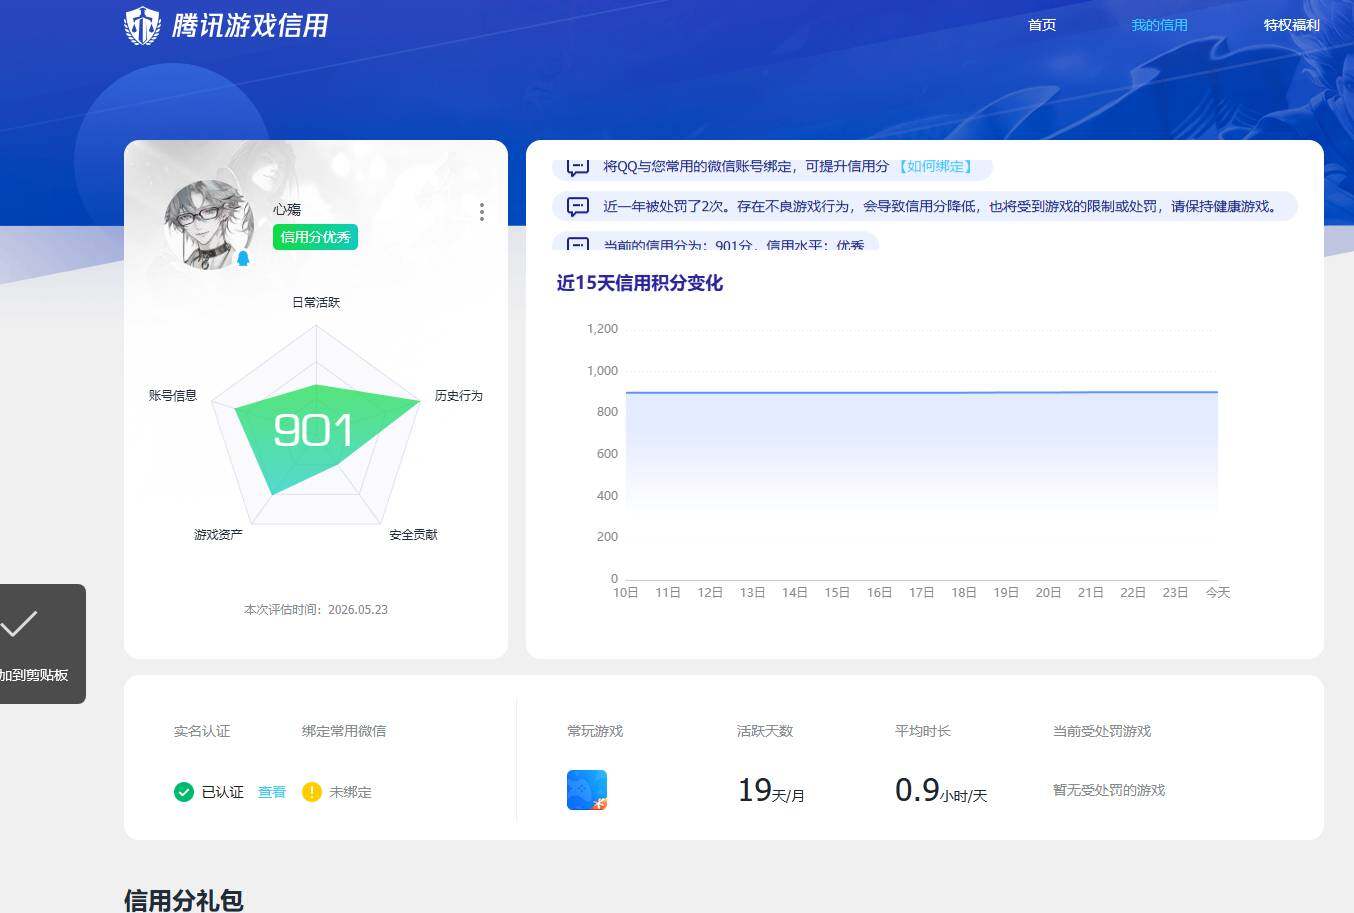Click the 19天/月 active days value
The image size is (1354, 913).
point(771,791)
